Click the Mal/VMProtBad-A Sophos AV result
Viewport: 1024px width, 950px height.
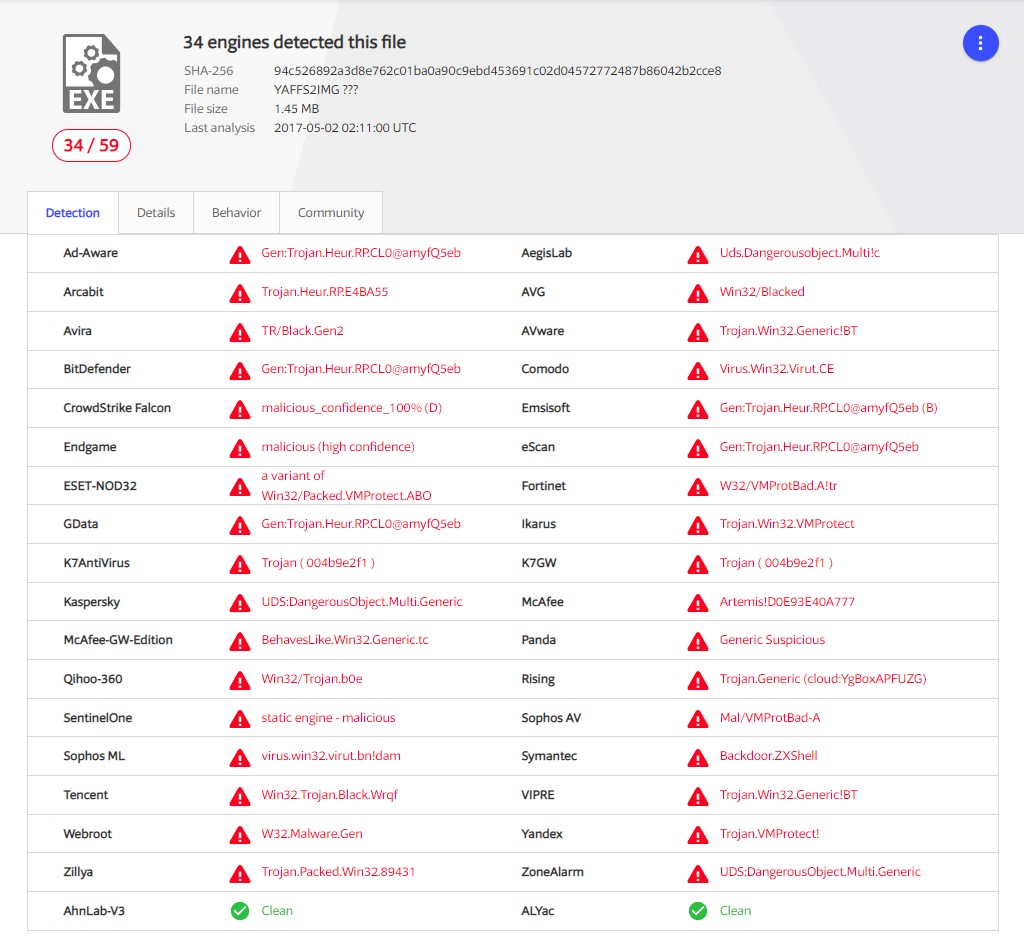click(x=770, y=718)
